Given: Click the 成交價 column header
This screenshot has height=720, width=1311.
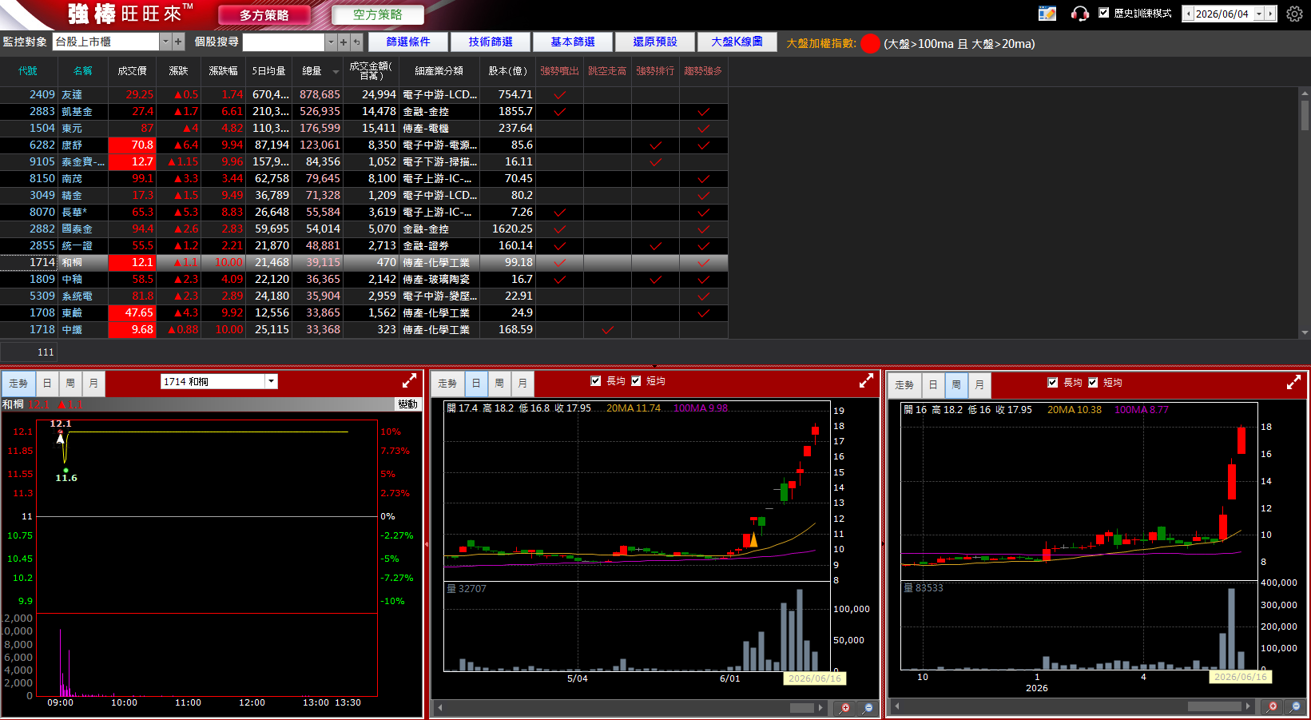Looking at the screenshot, I should tap(132, 71).
